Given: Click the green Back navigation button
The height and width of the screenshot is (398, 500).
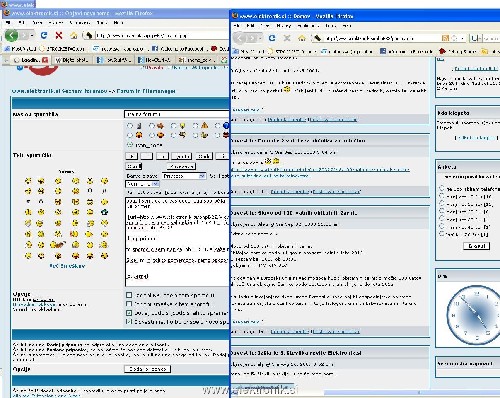Looking at the screenshot, I should 11,35.
